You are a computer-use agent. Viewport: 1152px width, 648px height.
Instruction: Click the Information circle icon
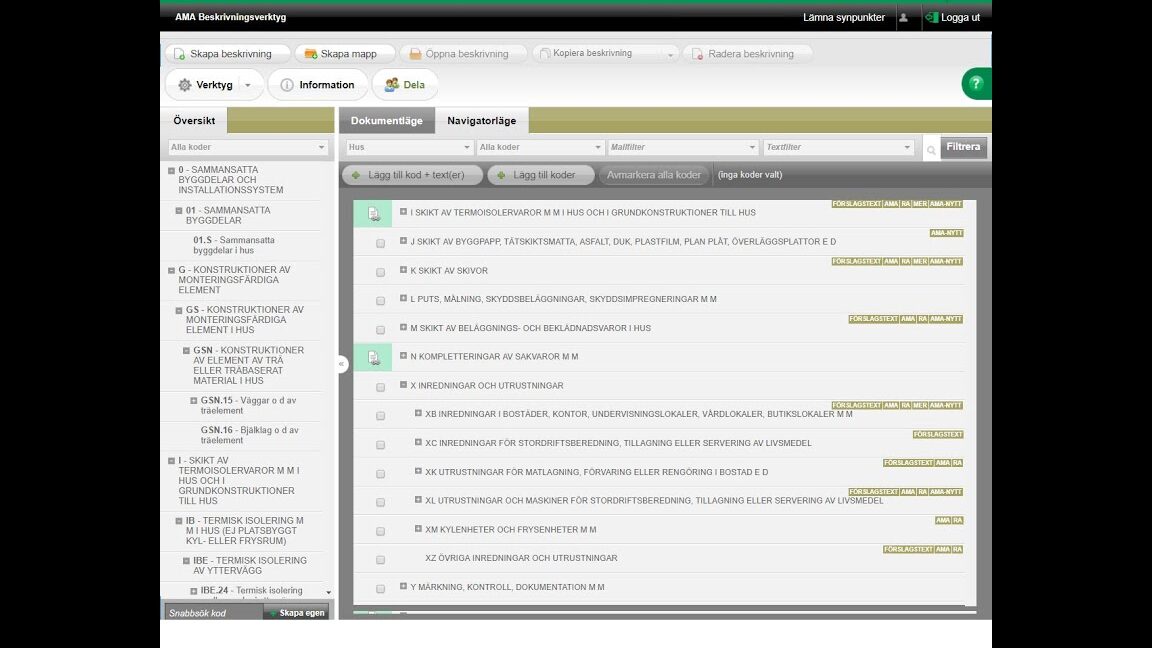tap(287, 85)
